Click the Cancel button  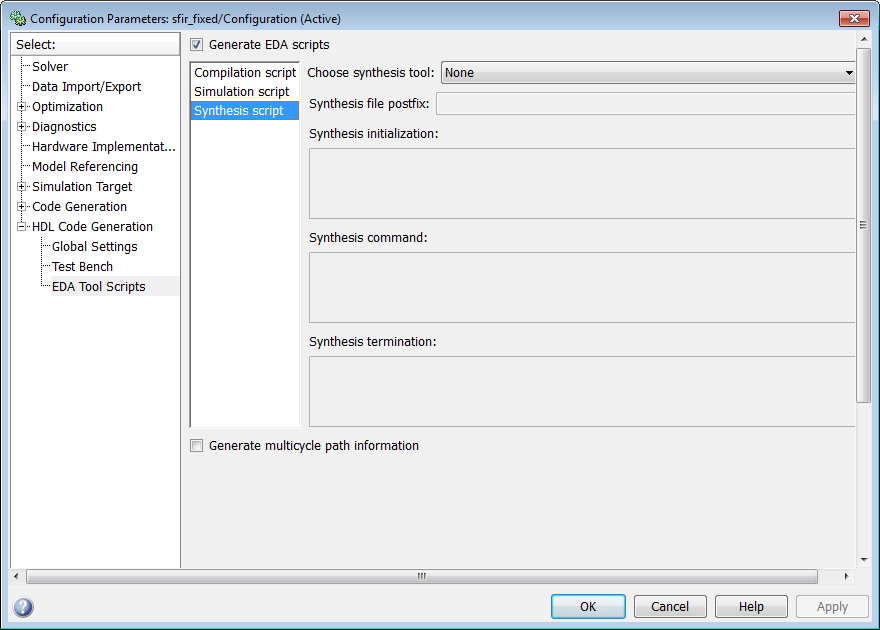(x=670, y=606)
